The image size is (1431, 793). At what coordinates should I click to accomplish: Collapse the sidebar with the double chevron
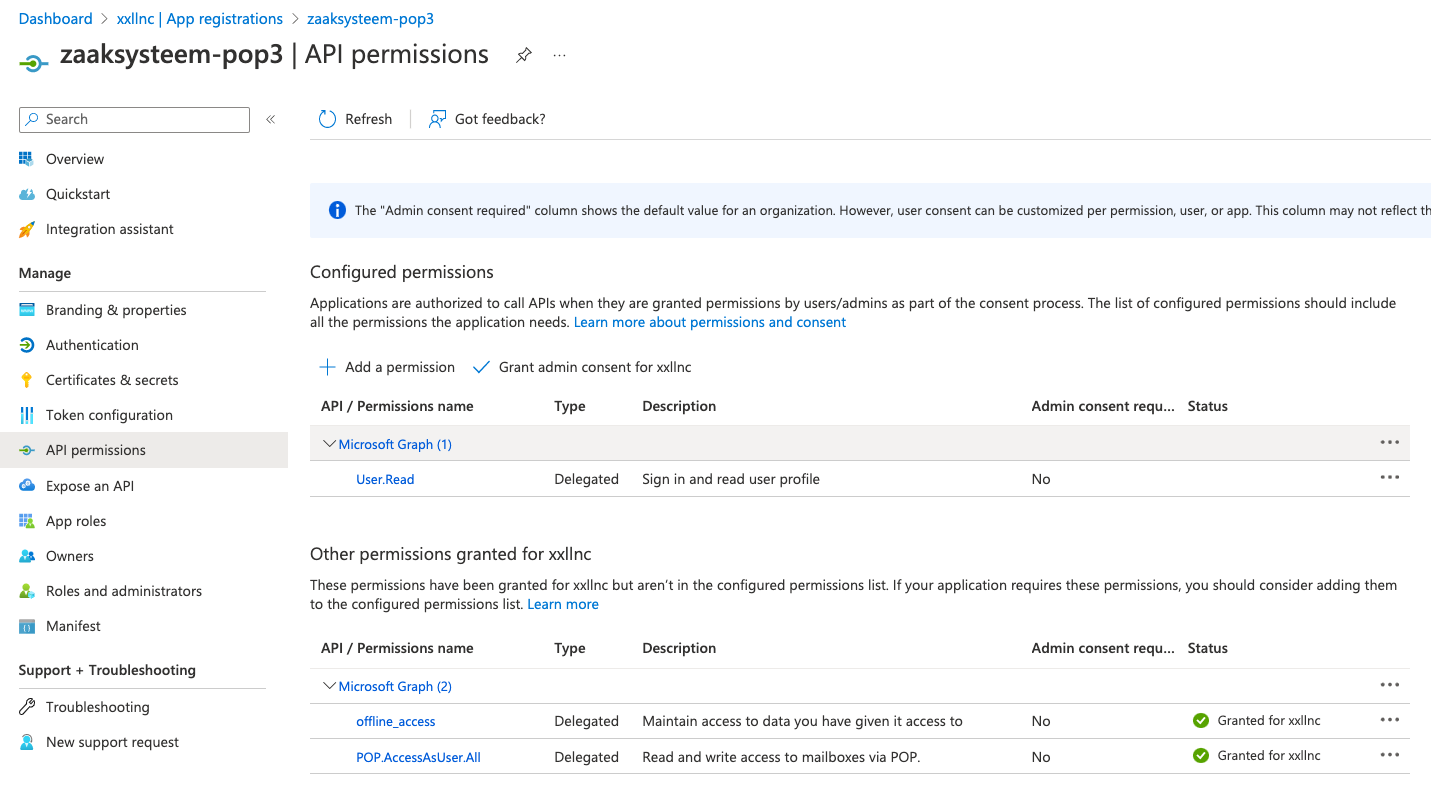pyautogui.click(x=270, y=119)
